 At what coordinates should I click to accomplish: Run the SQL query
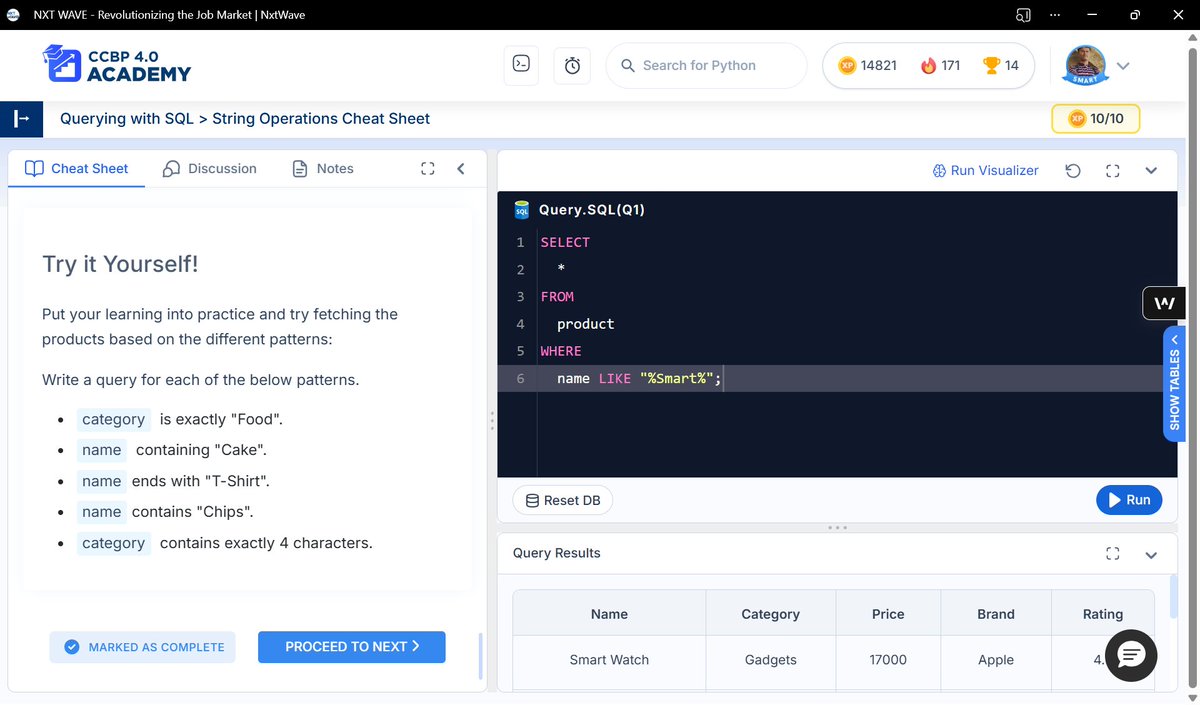1129,500
